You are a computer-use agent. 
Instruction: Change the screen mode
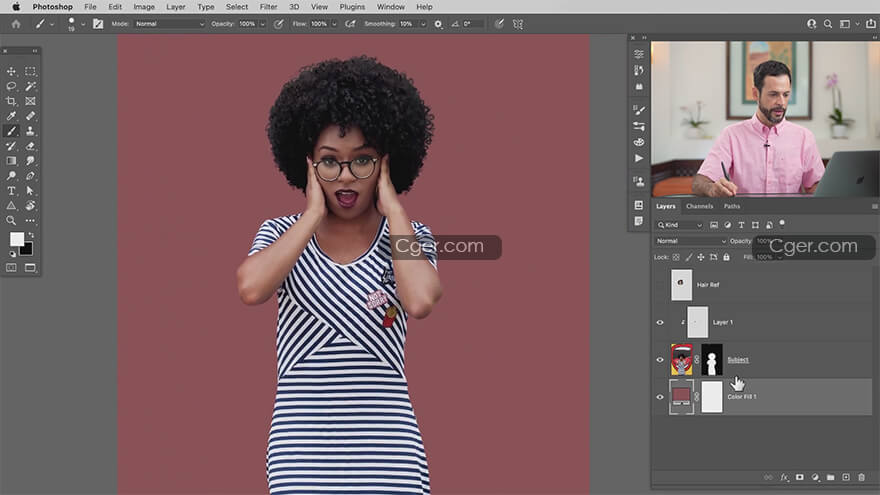click(30, 268)
